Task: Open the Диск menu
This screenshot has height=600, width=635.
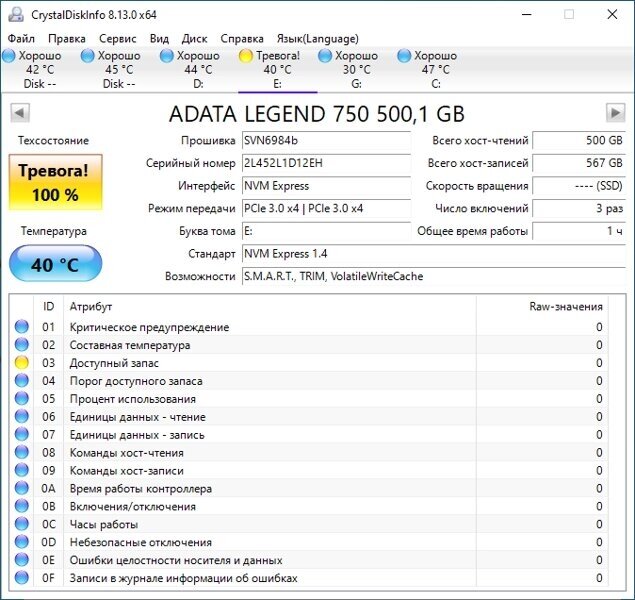Action: 194,38
